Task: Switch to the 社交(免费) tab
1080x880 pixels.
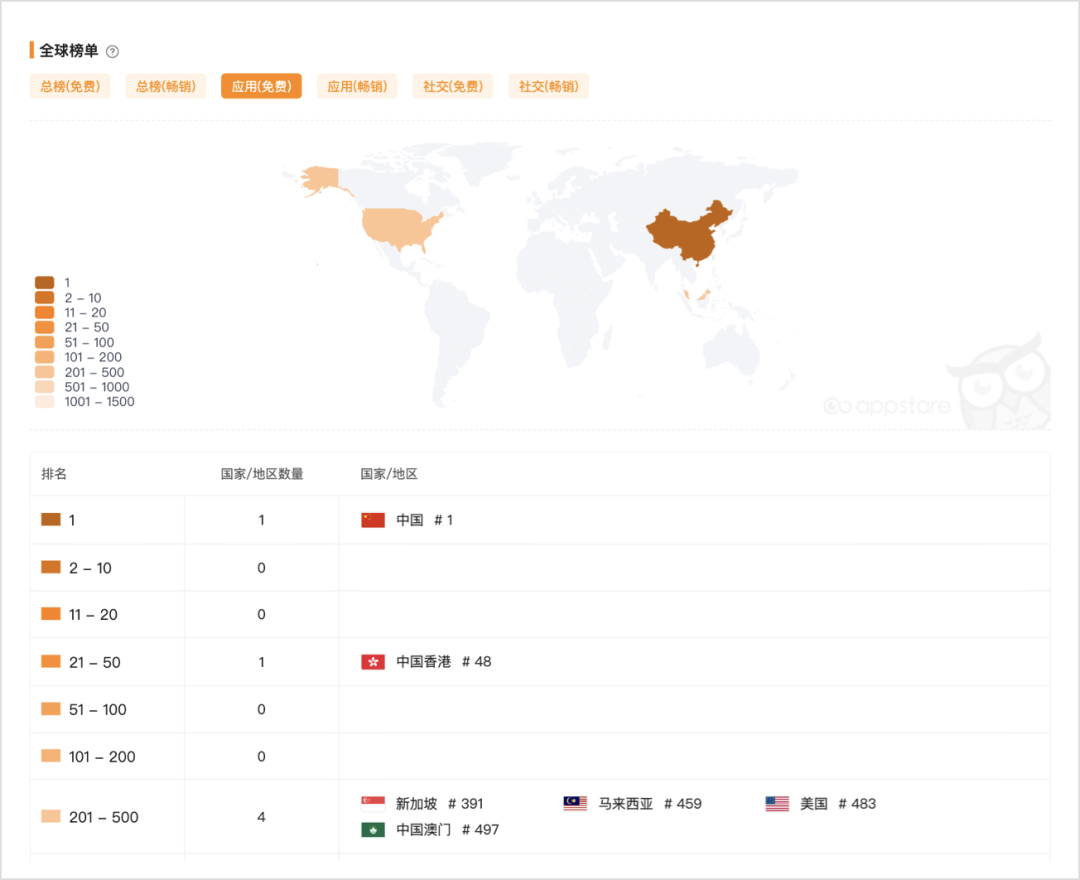Action: click(x=453, y=86)
